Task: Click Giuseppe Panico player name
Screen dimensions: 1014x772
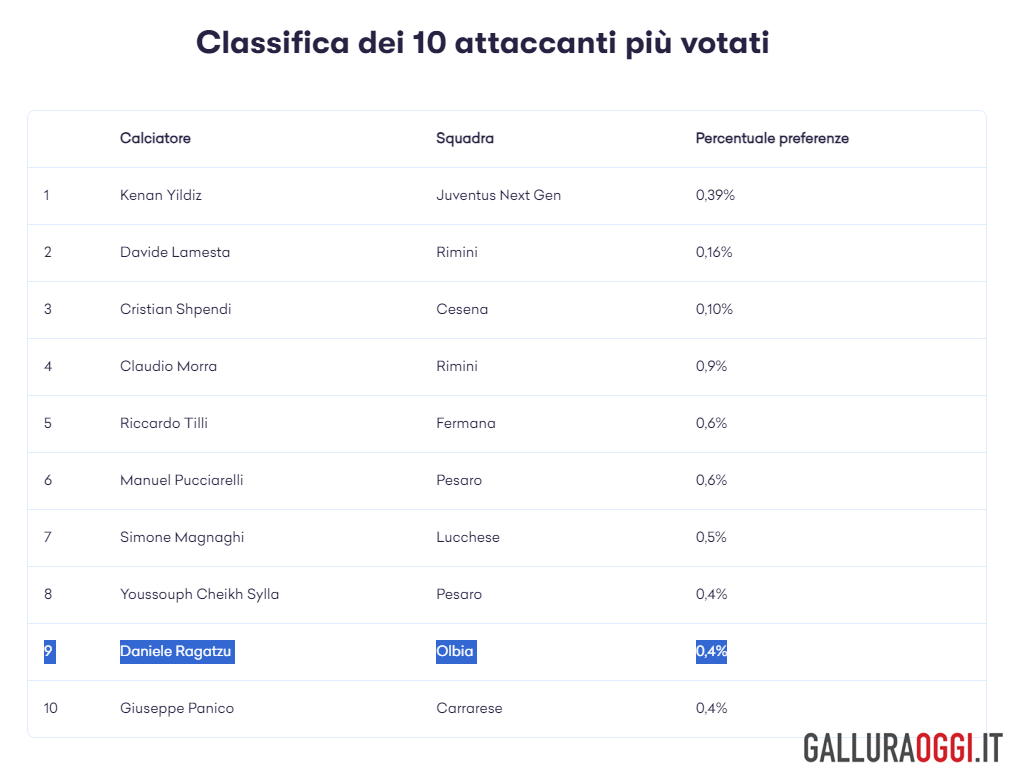Action: tap(177, 708)
